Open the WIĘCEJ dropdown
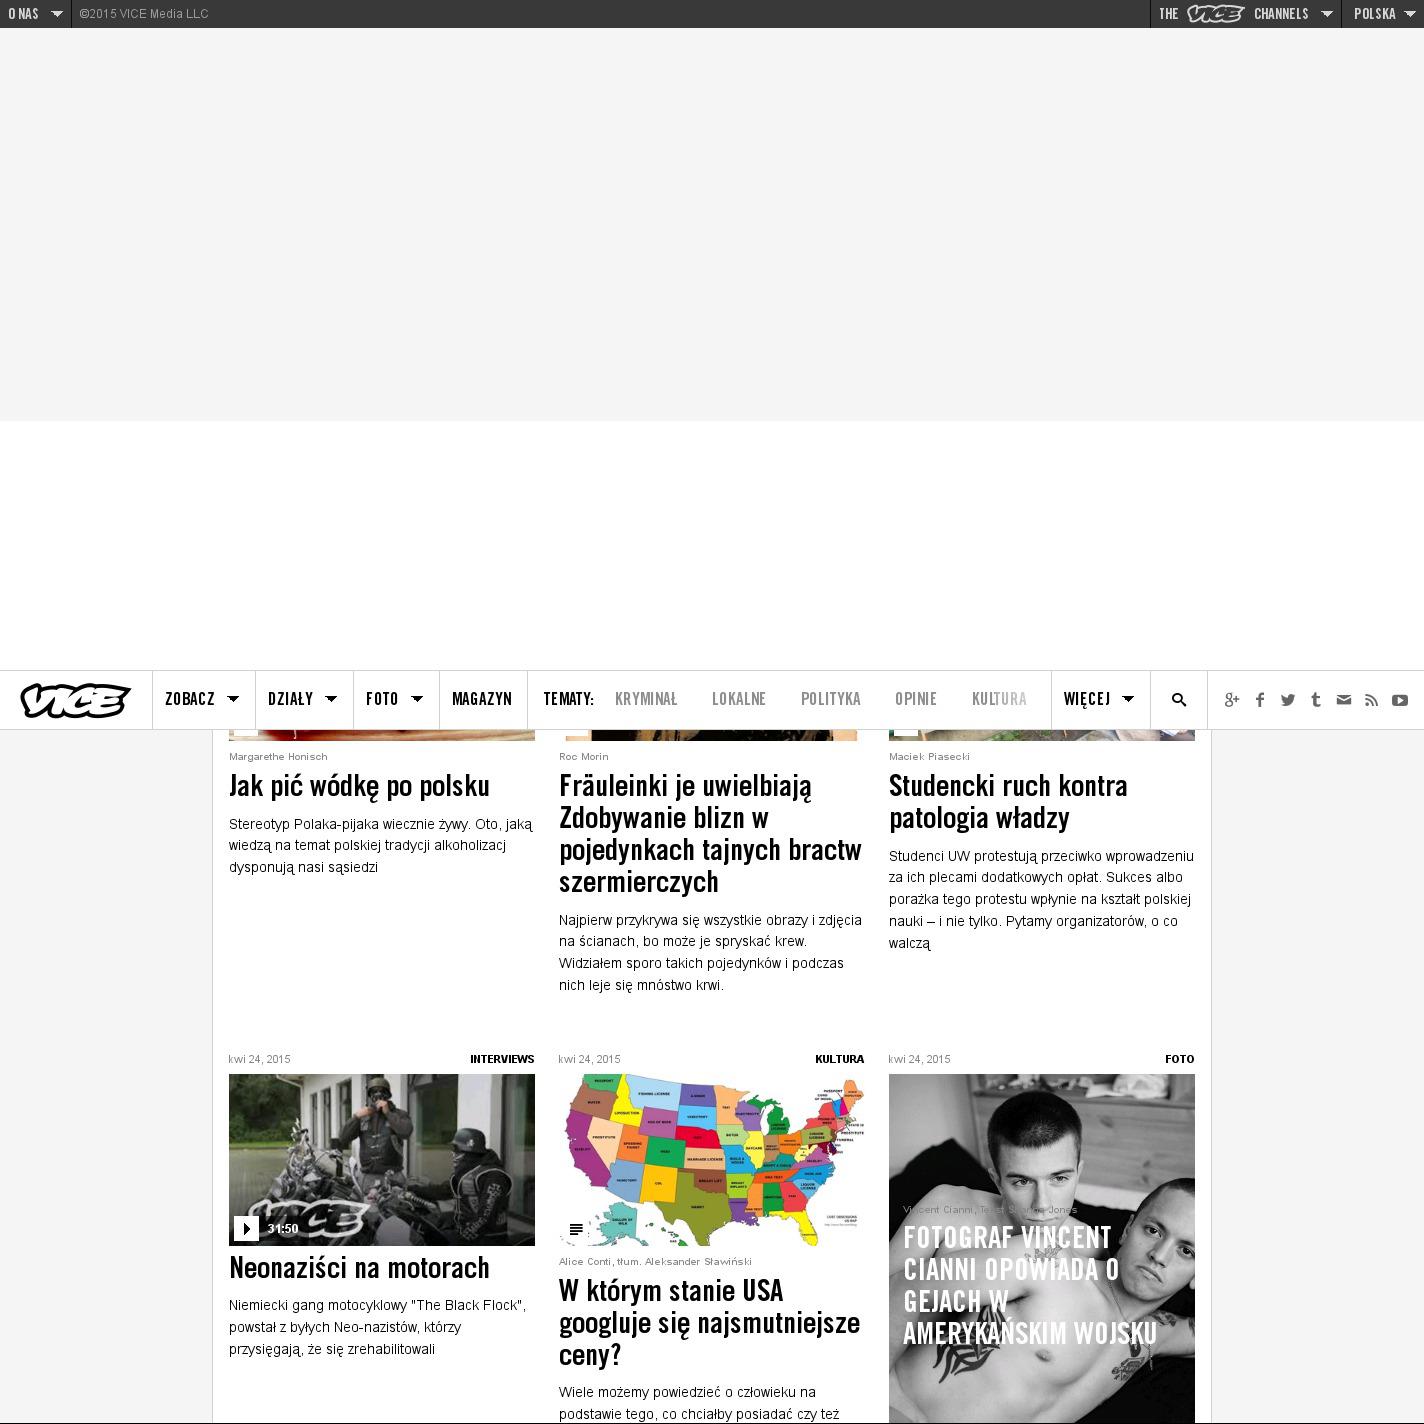This screenshot has width=1424, height=1424. tap(1099, 700)
